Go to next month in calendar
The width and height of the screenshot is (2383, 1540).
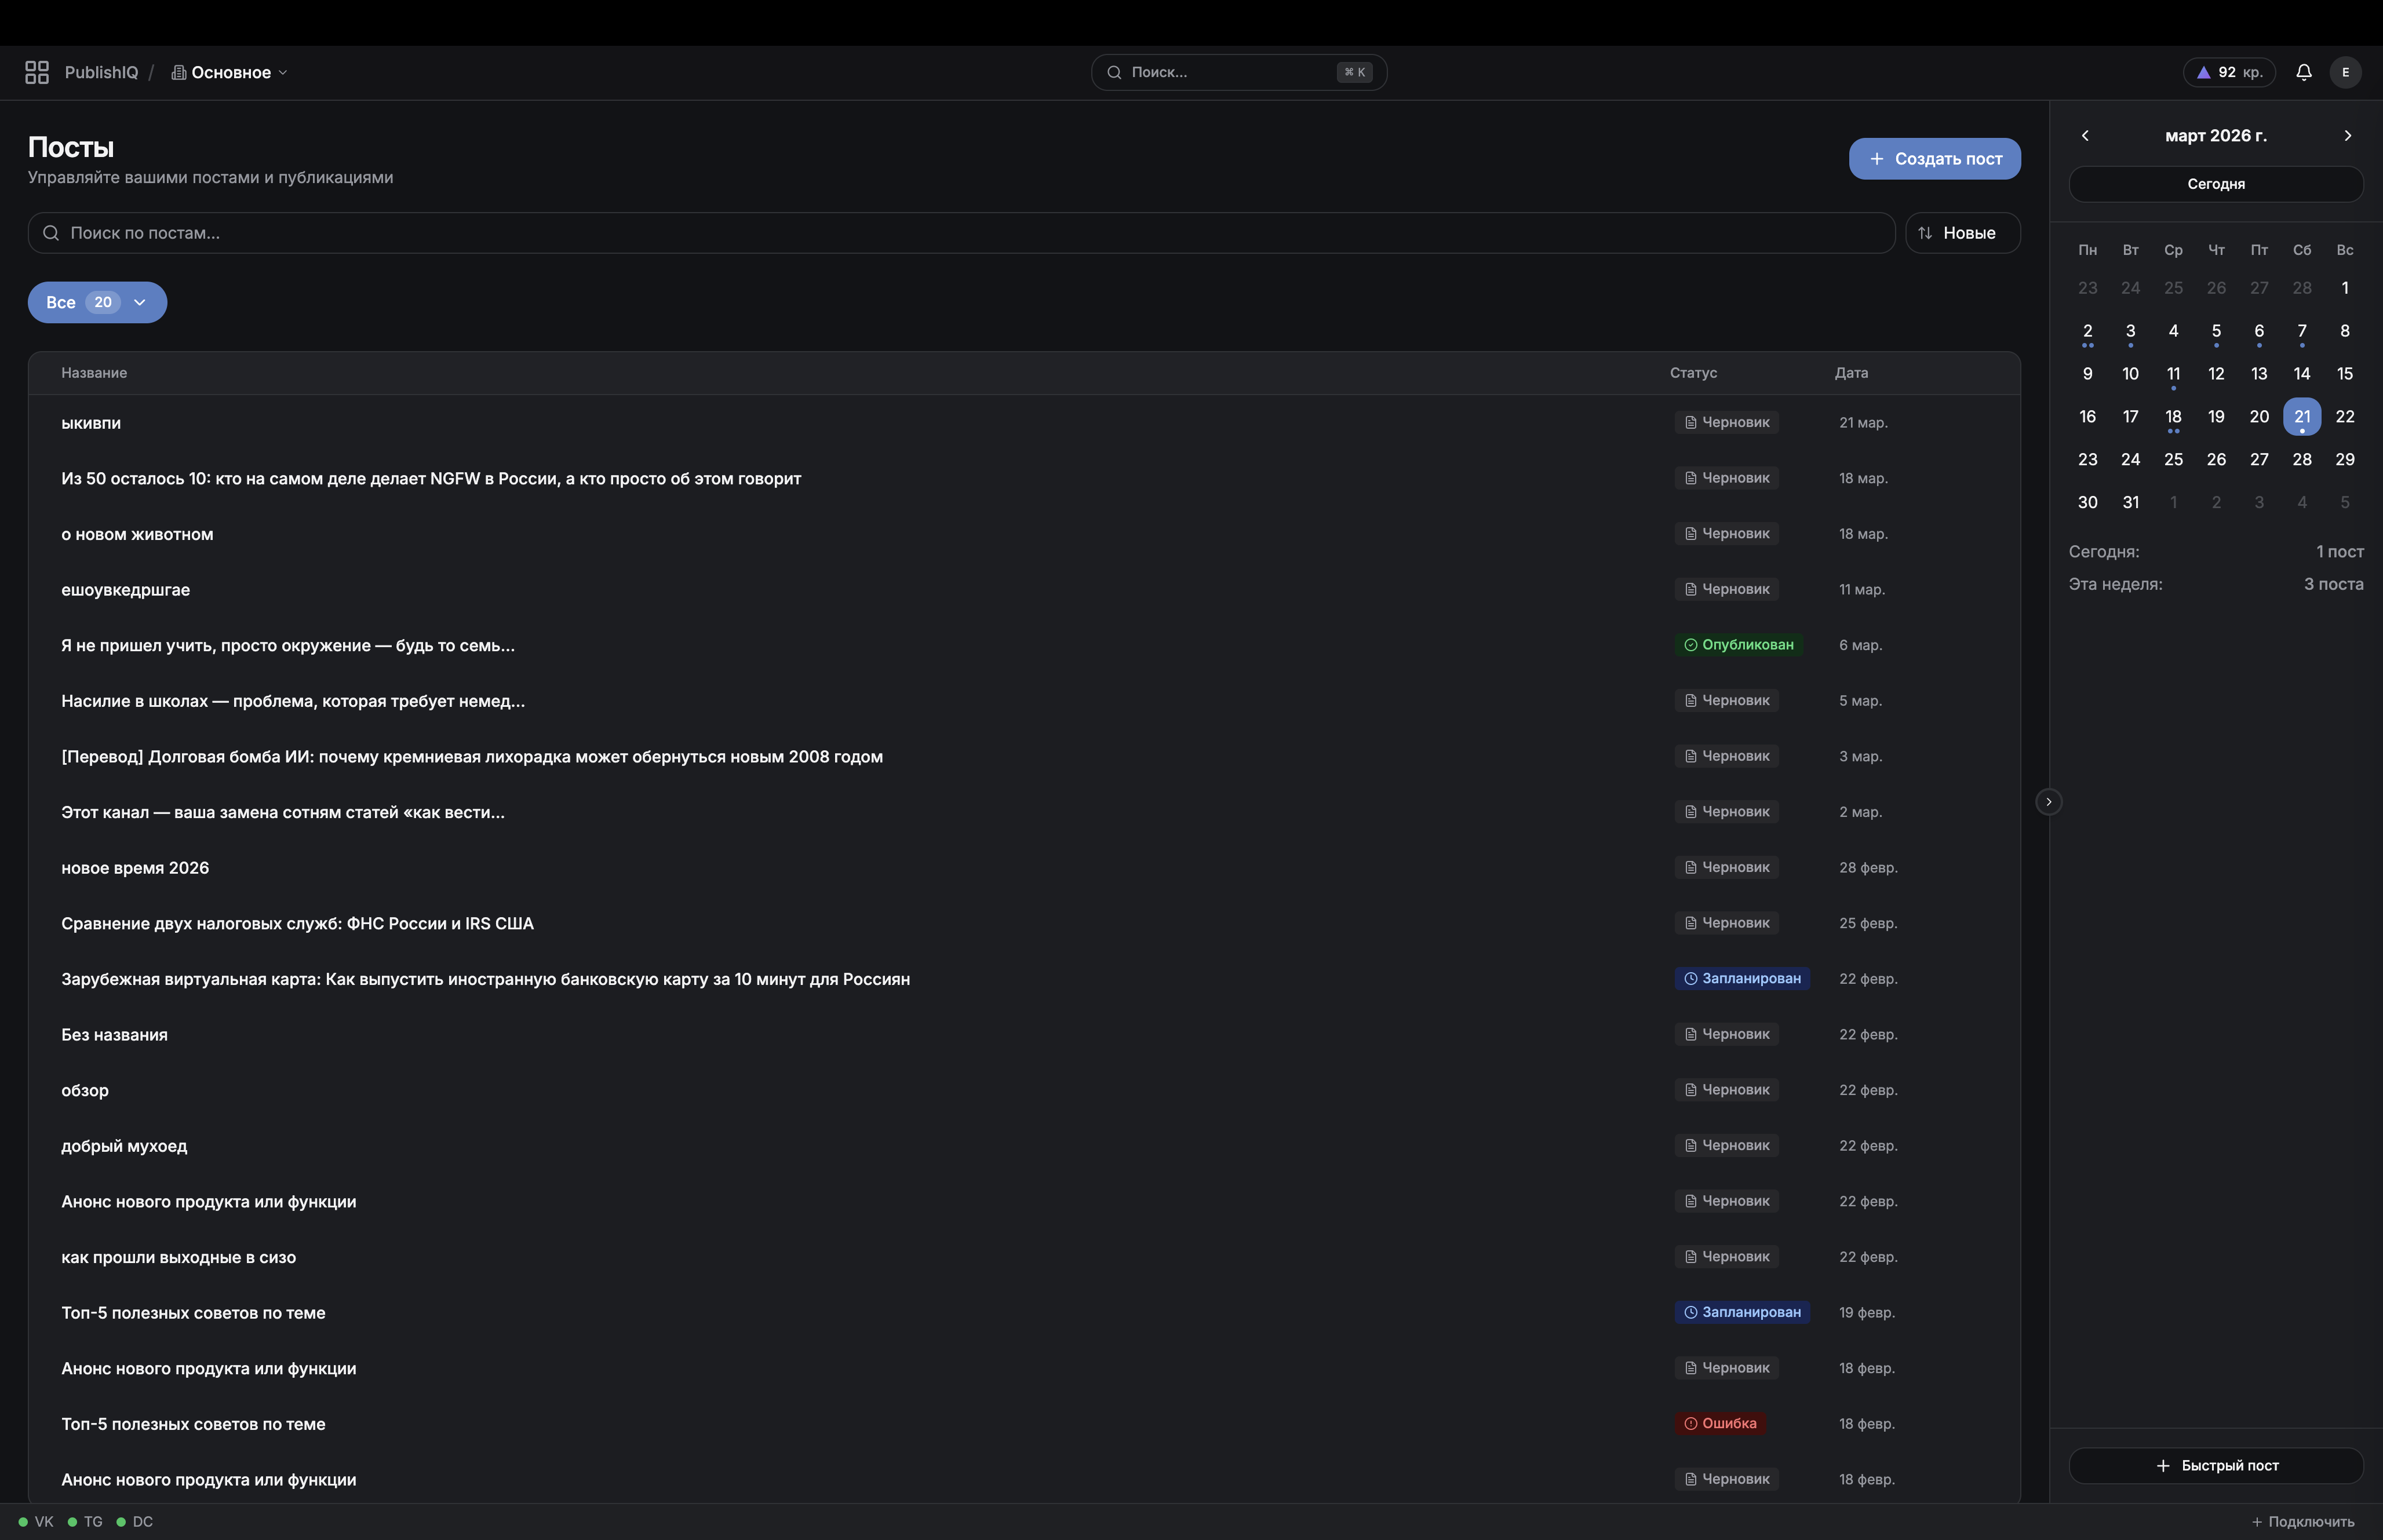[x=2347, y=135]
